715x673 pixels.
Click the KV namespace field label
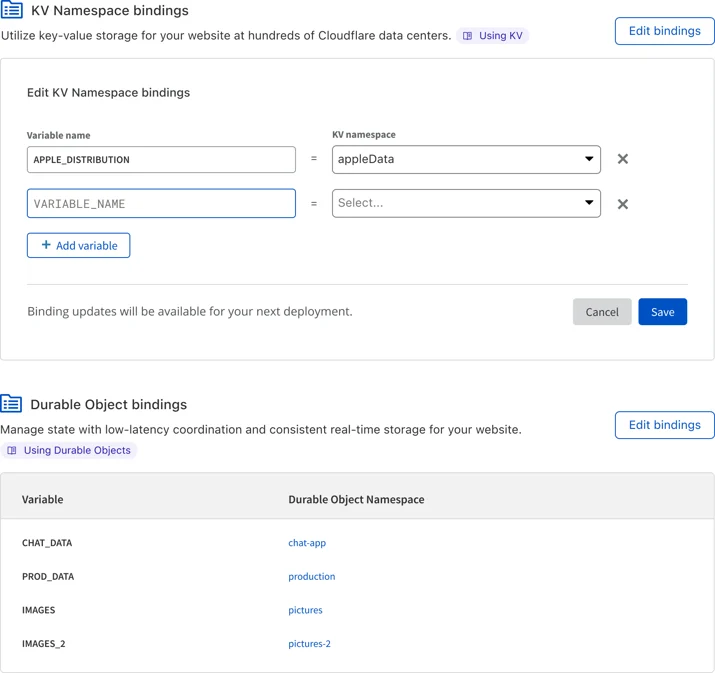(x=364, y=135)
